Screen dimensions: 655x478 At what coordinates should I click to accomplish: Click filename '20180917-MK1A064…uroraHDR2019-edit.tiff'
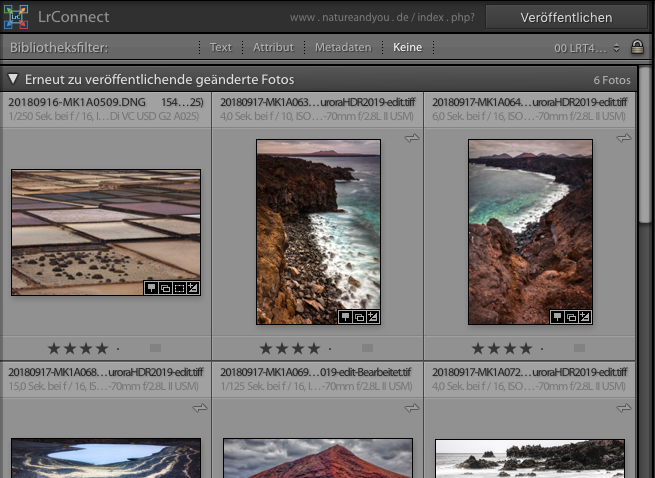click(530, 102)
